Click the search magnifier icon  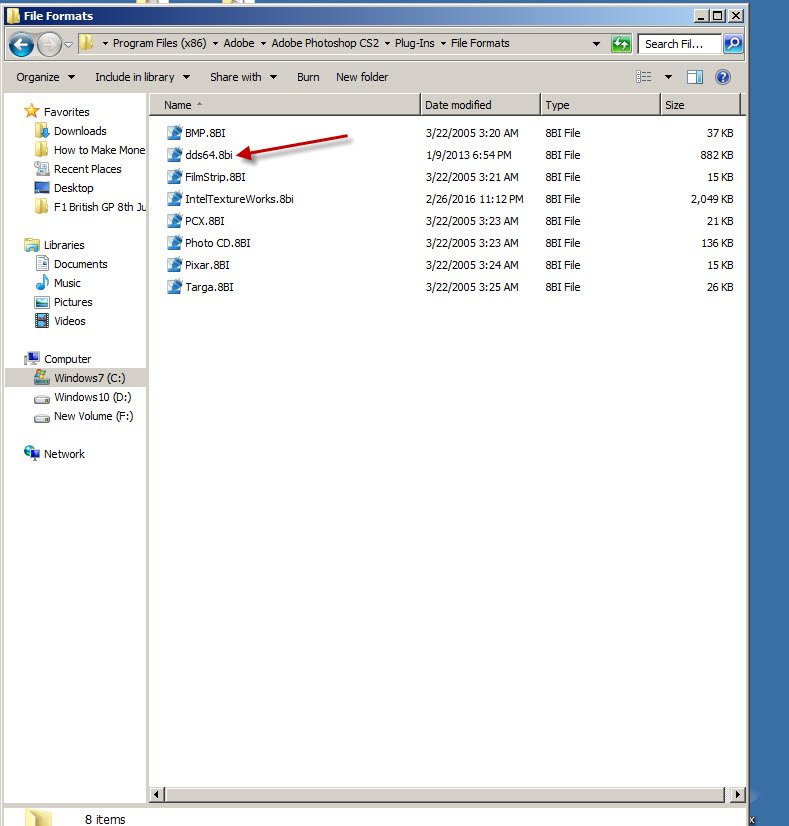point(733,44)
